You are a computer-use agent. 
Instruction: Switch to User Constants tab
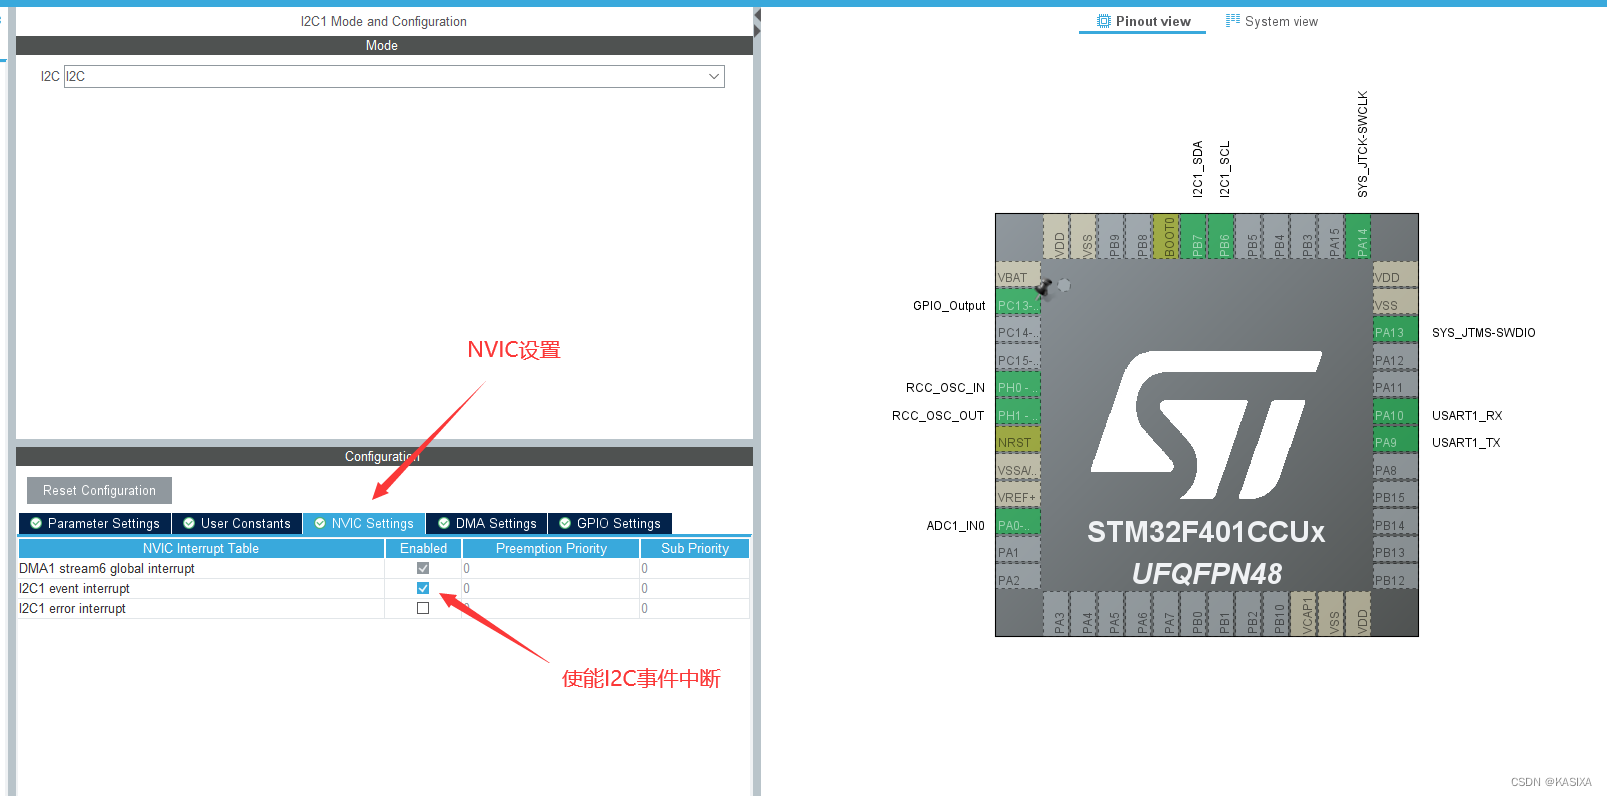tap(237, 523)
